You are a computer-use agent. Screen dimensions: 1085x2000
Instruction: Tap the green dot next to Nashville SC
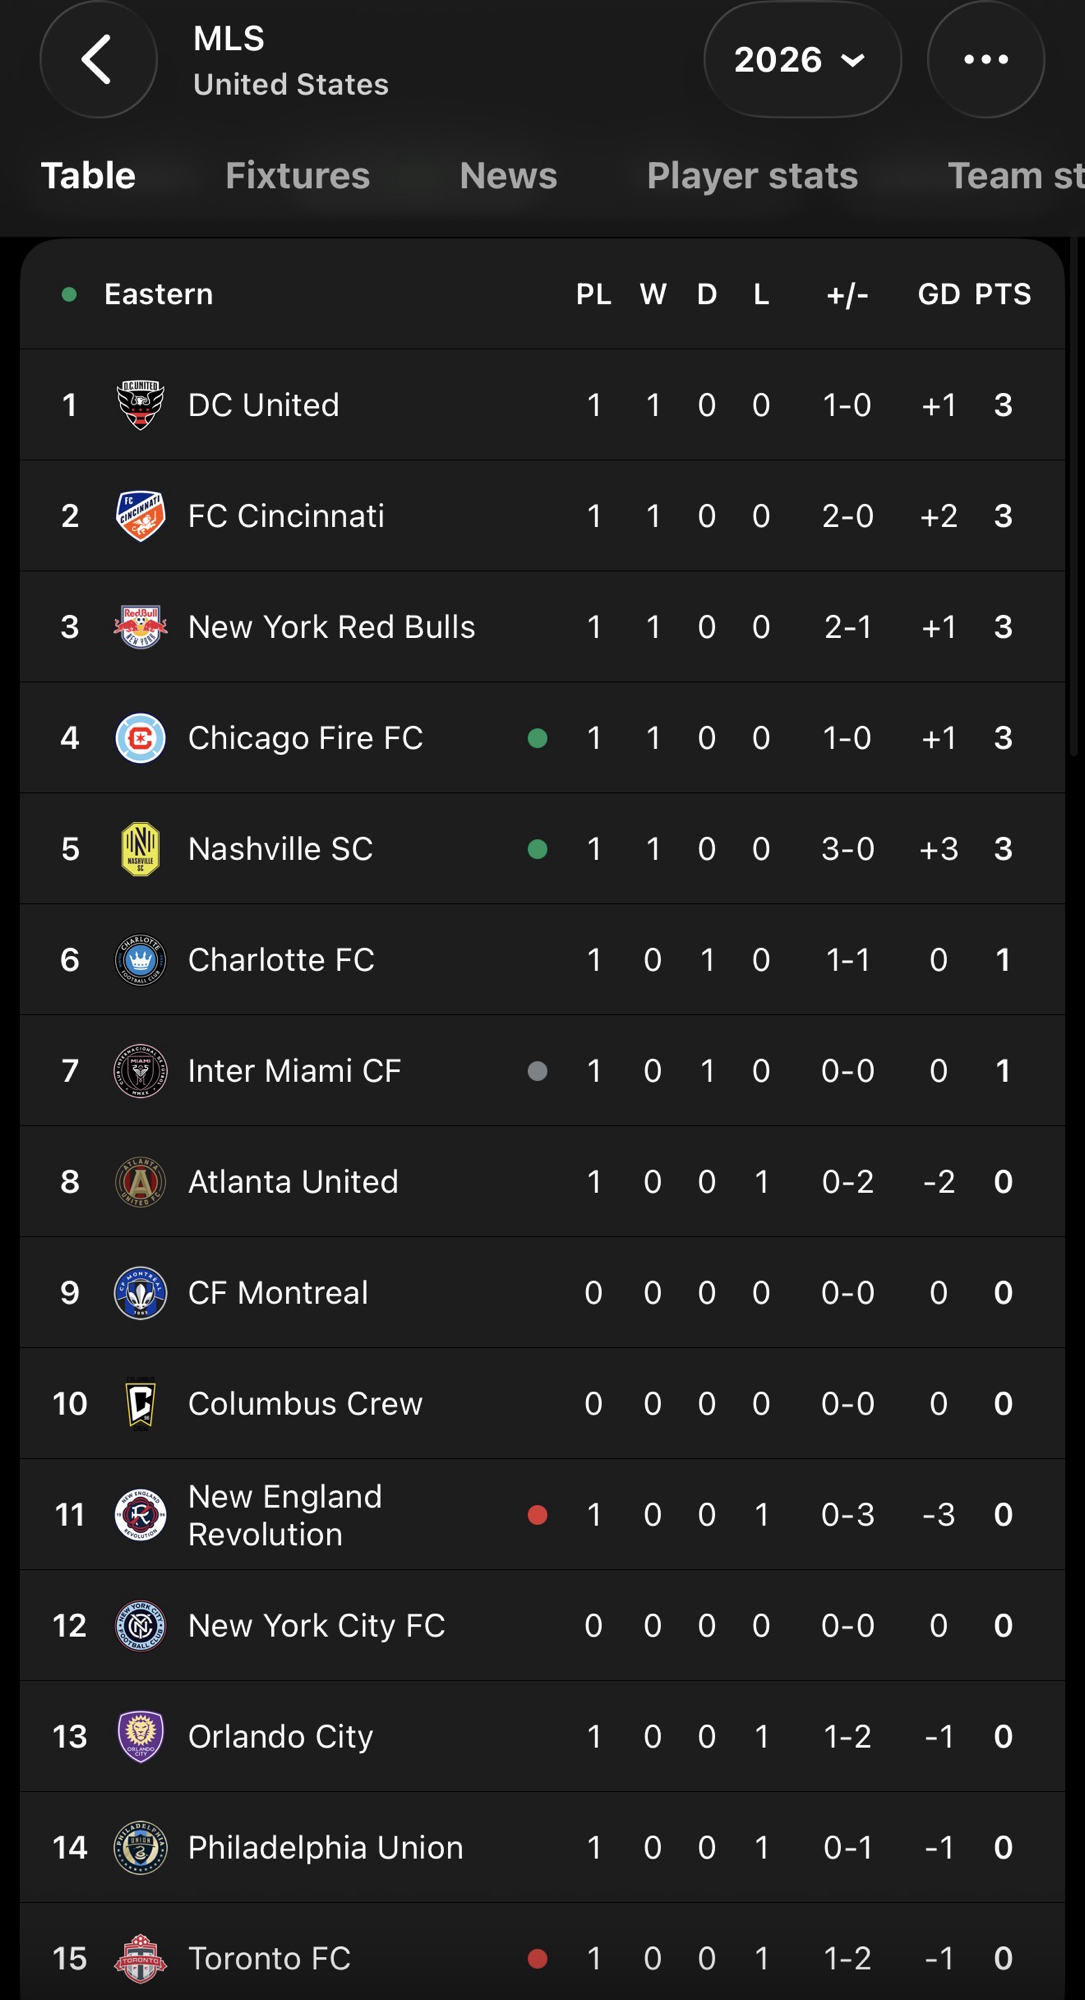537,849
